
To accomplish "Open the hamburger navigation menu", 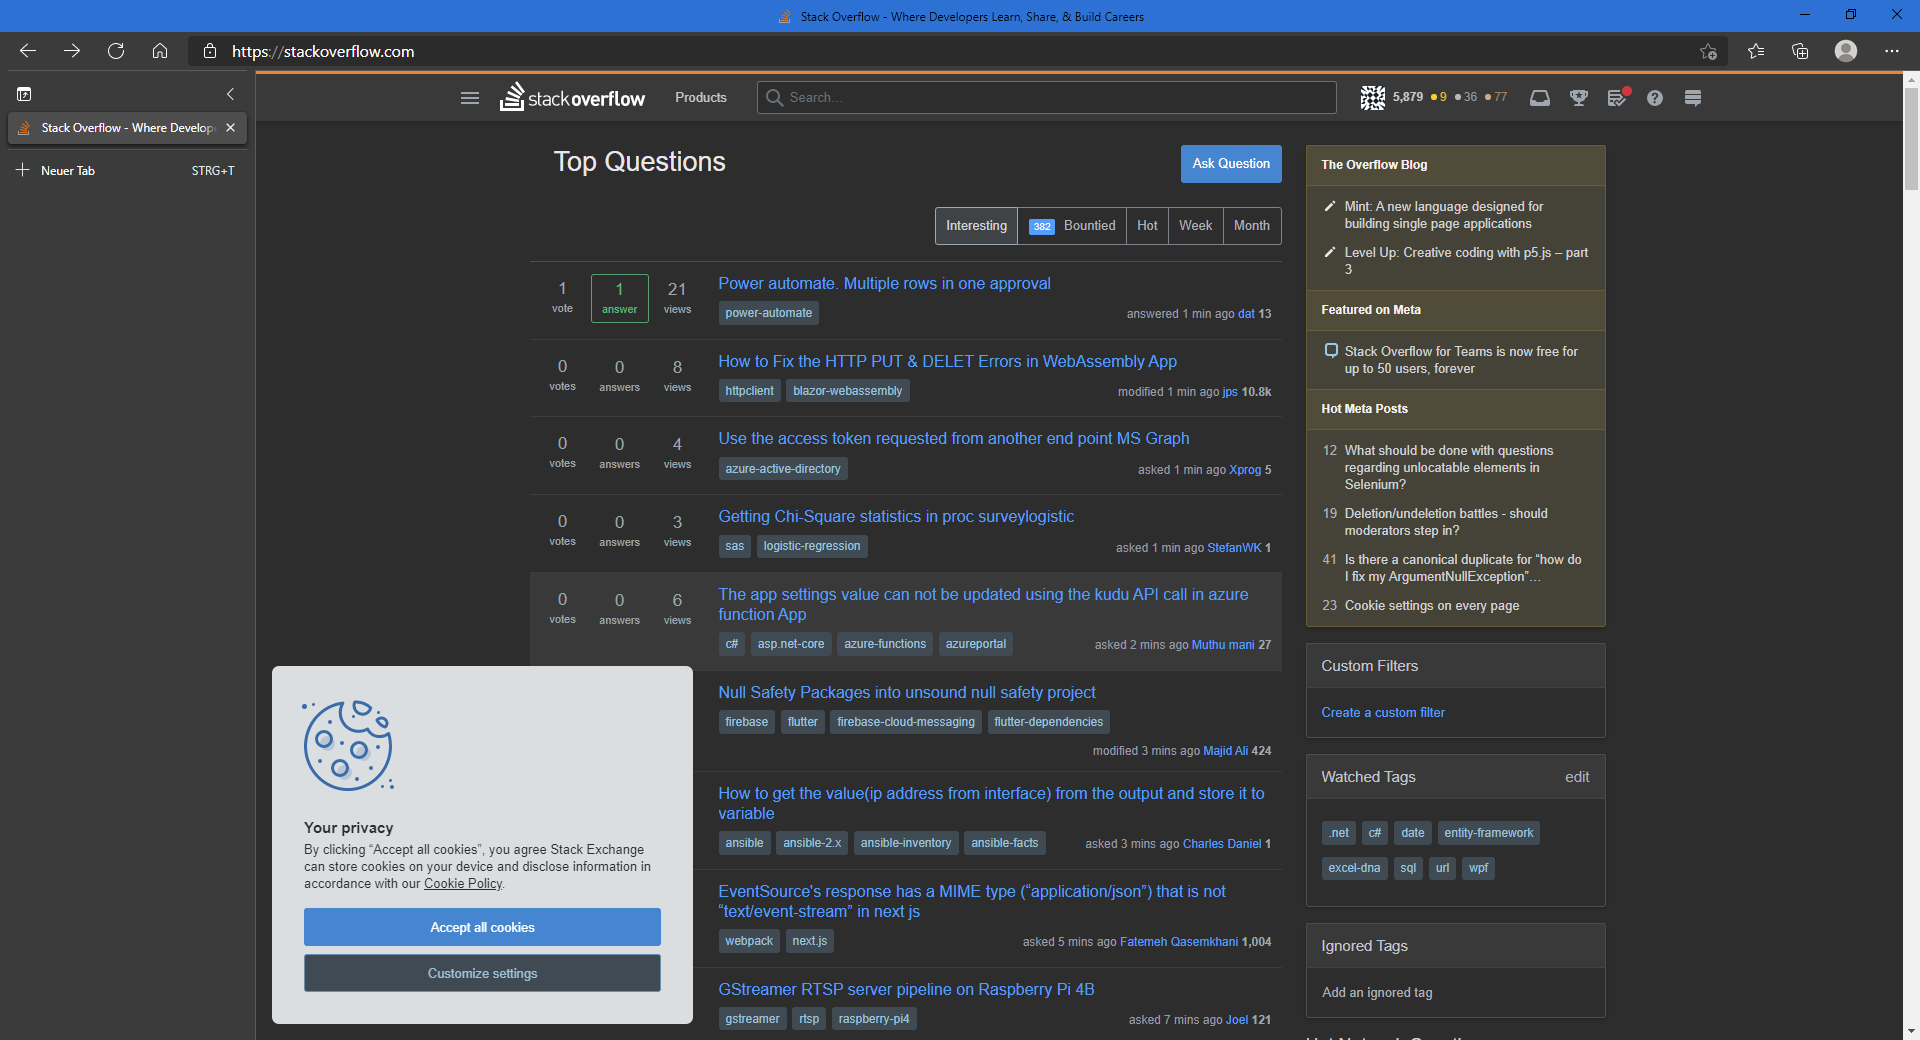I will [x=470, y=98].
